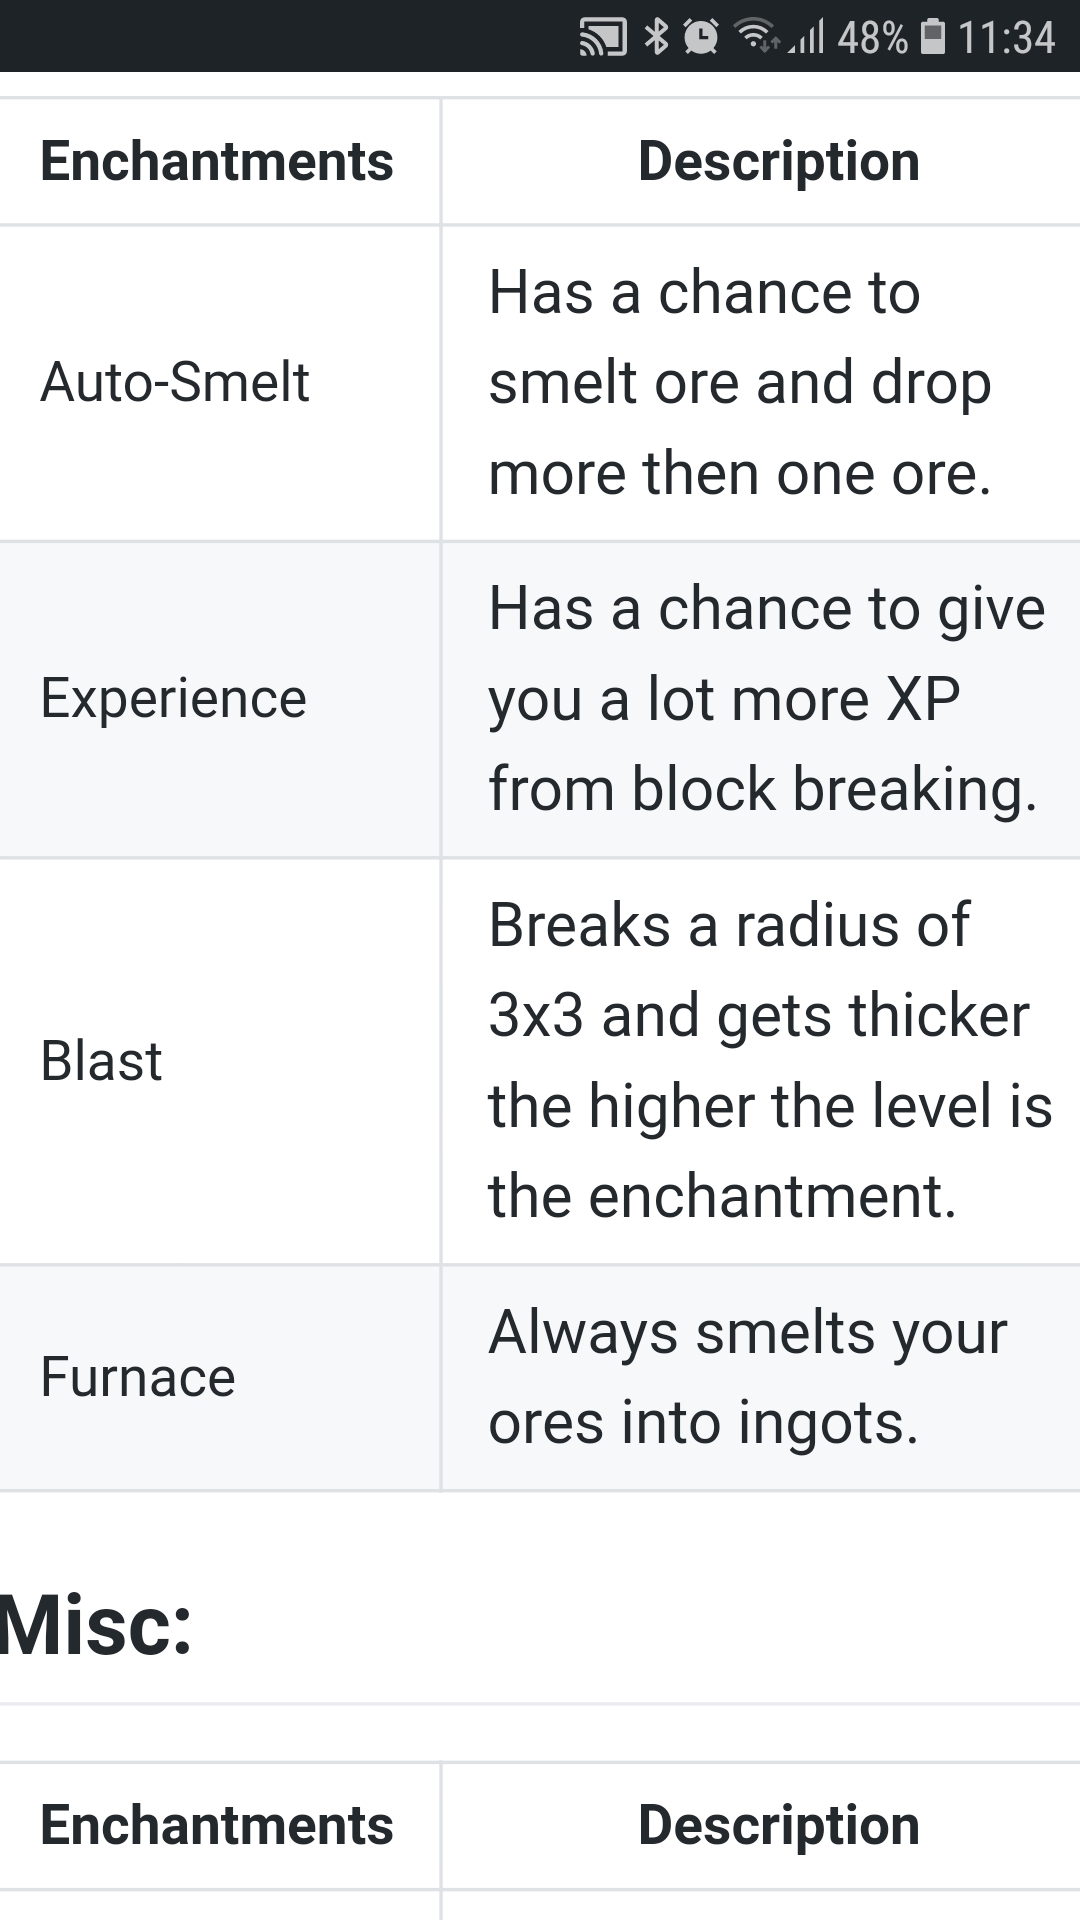
Task: Tap the first table's Enchantments header
Action: [x=217, y=161]
